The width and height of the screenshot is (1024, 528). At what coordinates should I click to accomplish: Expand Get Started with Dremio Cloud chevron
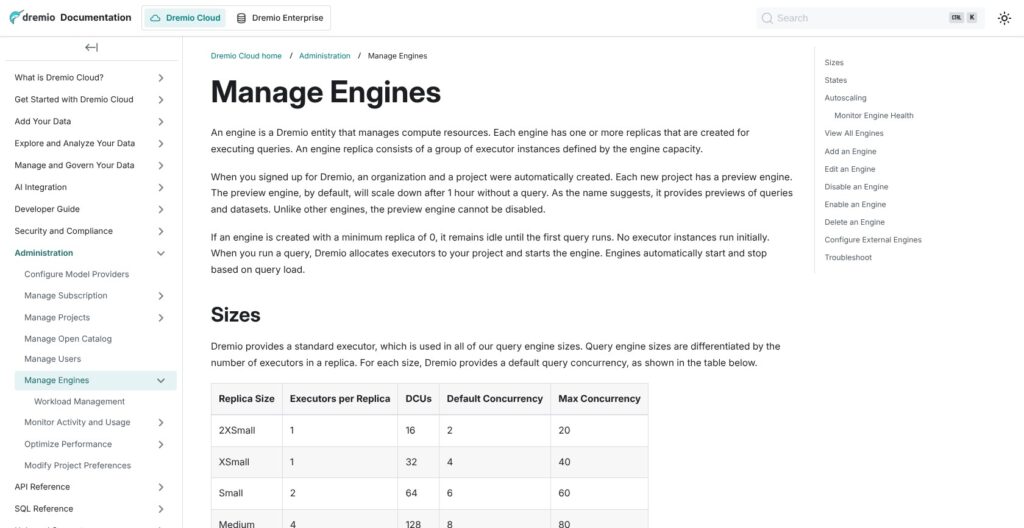coord(161,100)
